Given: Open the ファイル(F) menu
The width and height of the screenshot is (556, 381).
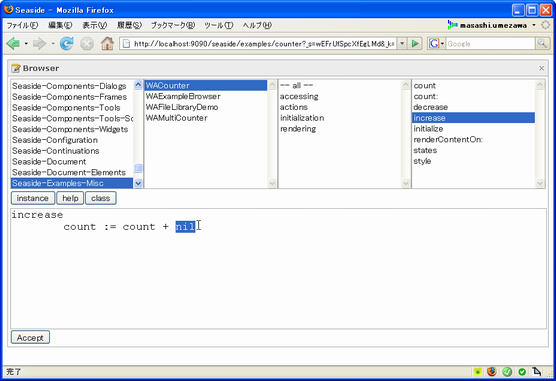Looking at the screenshot, I should 22,25.
